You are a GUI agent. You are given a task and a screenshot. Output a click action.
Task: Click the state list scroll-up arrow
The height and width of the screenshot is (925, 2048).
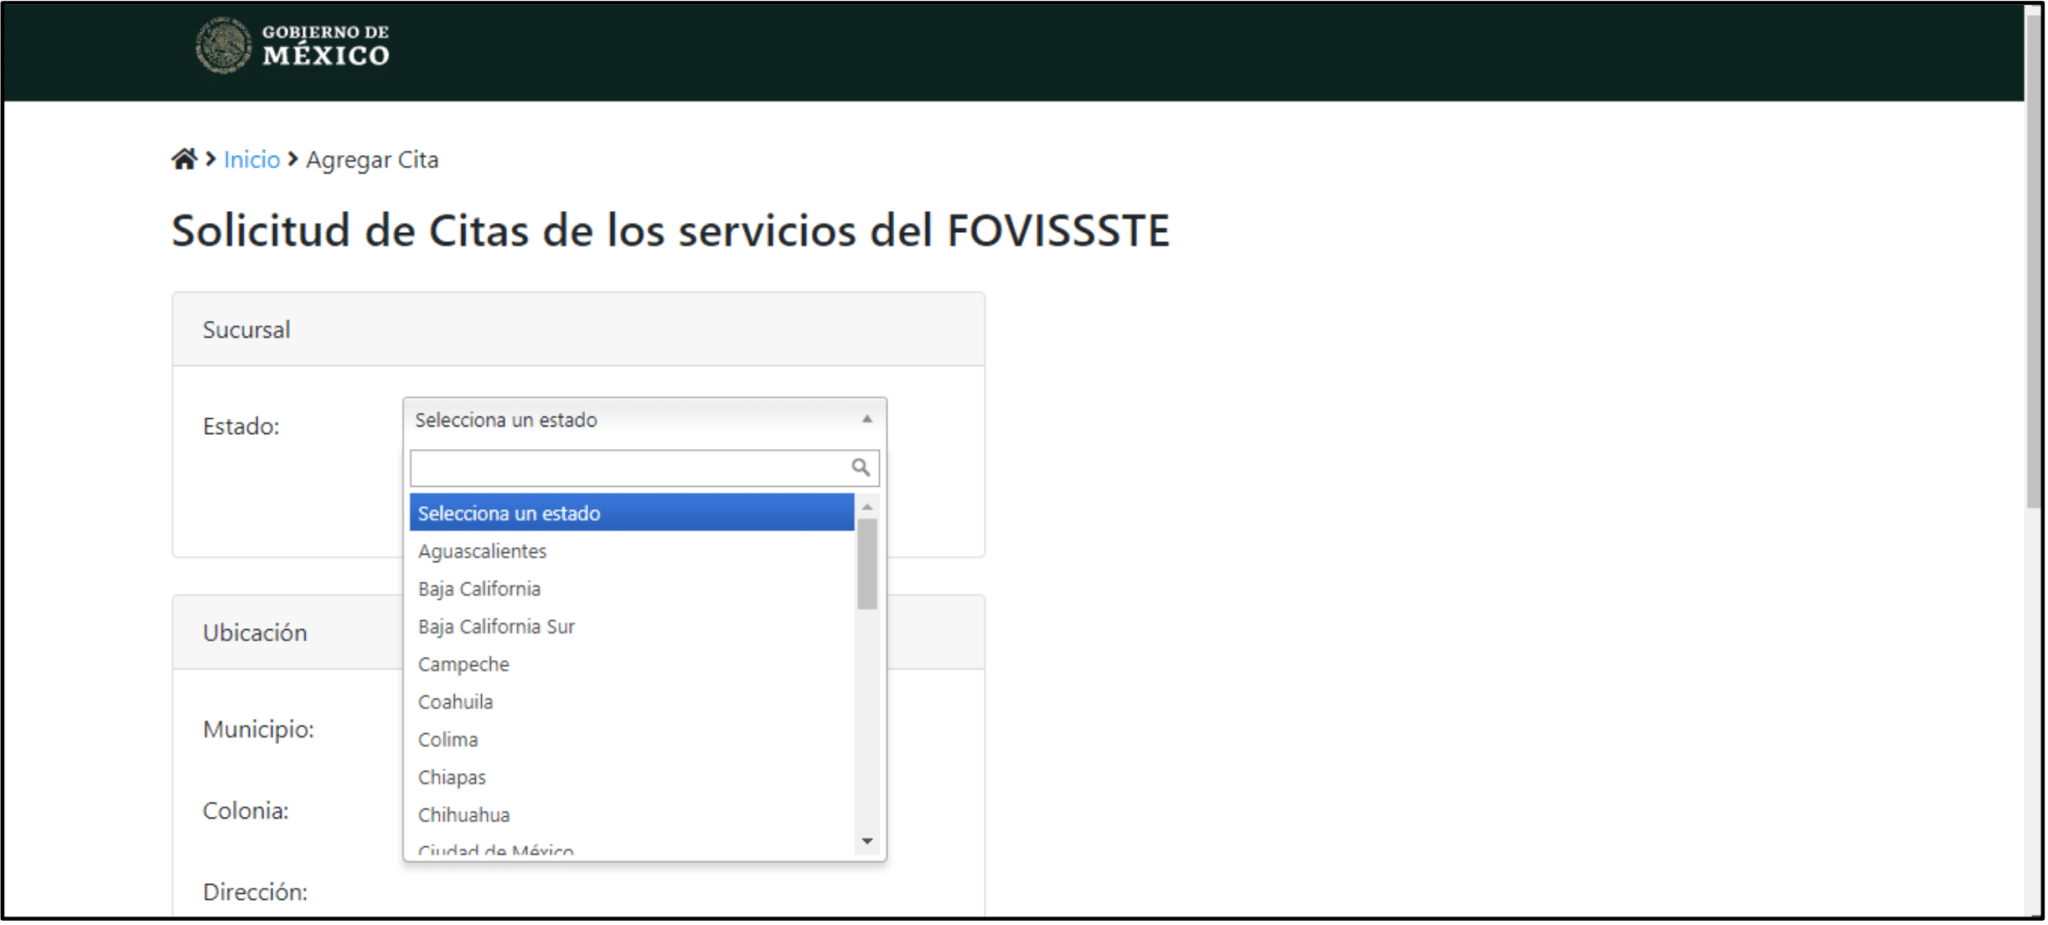tap(867, 507)
